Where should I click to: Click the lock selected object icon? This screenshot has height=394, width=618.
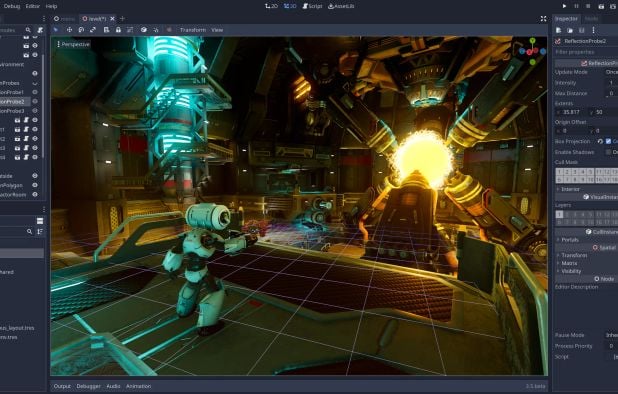pos(118,30)
